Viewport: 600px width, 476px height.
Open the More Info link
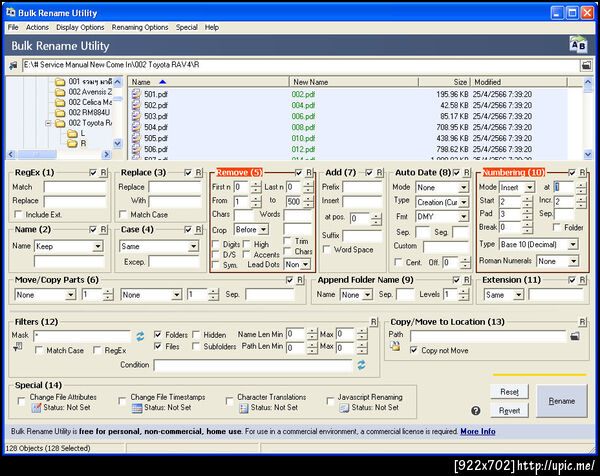click(477, 431)
